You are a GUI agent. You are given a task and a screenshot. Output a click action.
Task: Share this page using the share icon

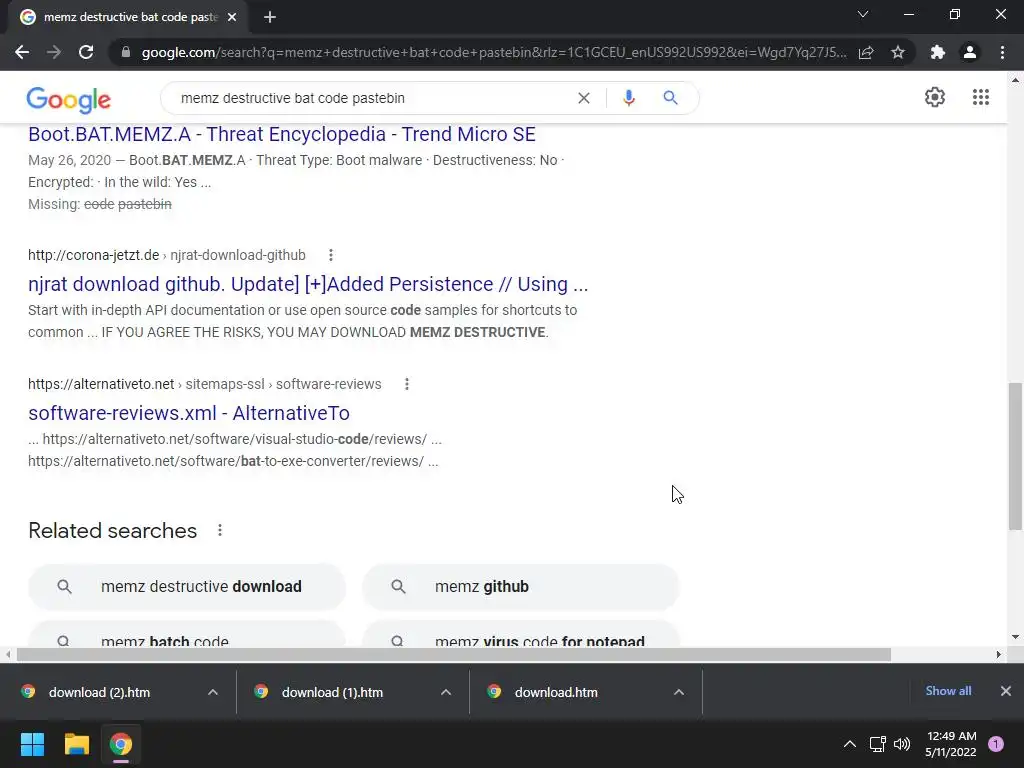pos(866,52)
